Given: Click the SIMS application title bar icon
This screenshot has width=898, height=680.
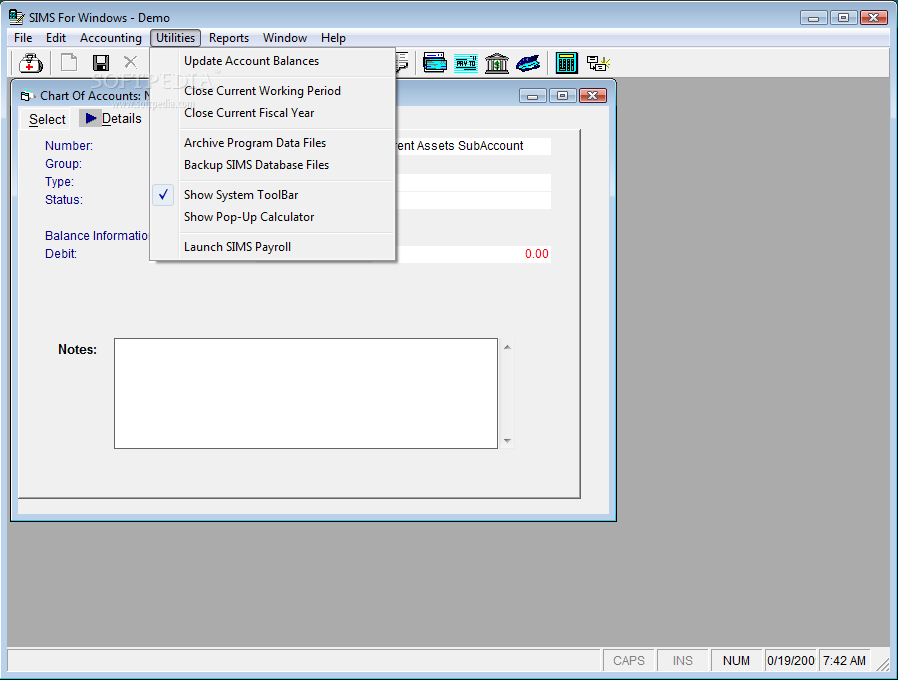Looking at the screenshot, I should click(17, 17).
